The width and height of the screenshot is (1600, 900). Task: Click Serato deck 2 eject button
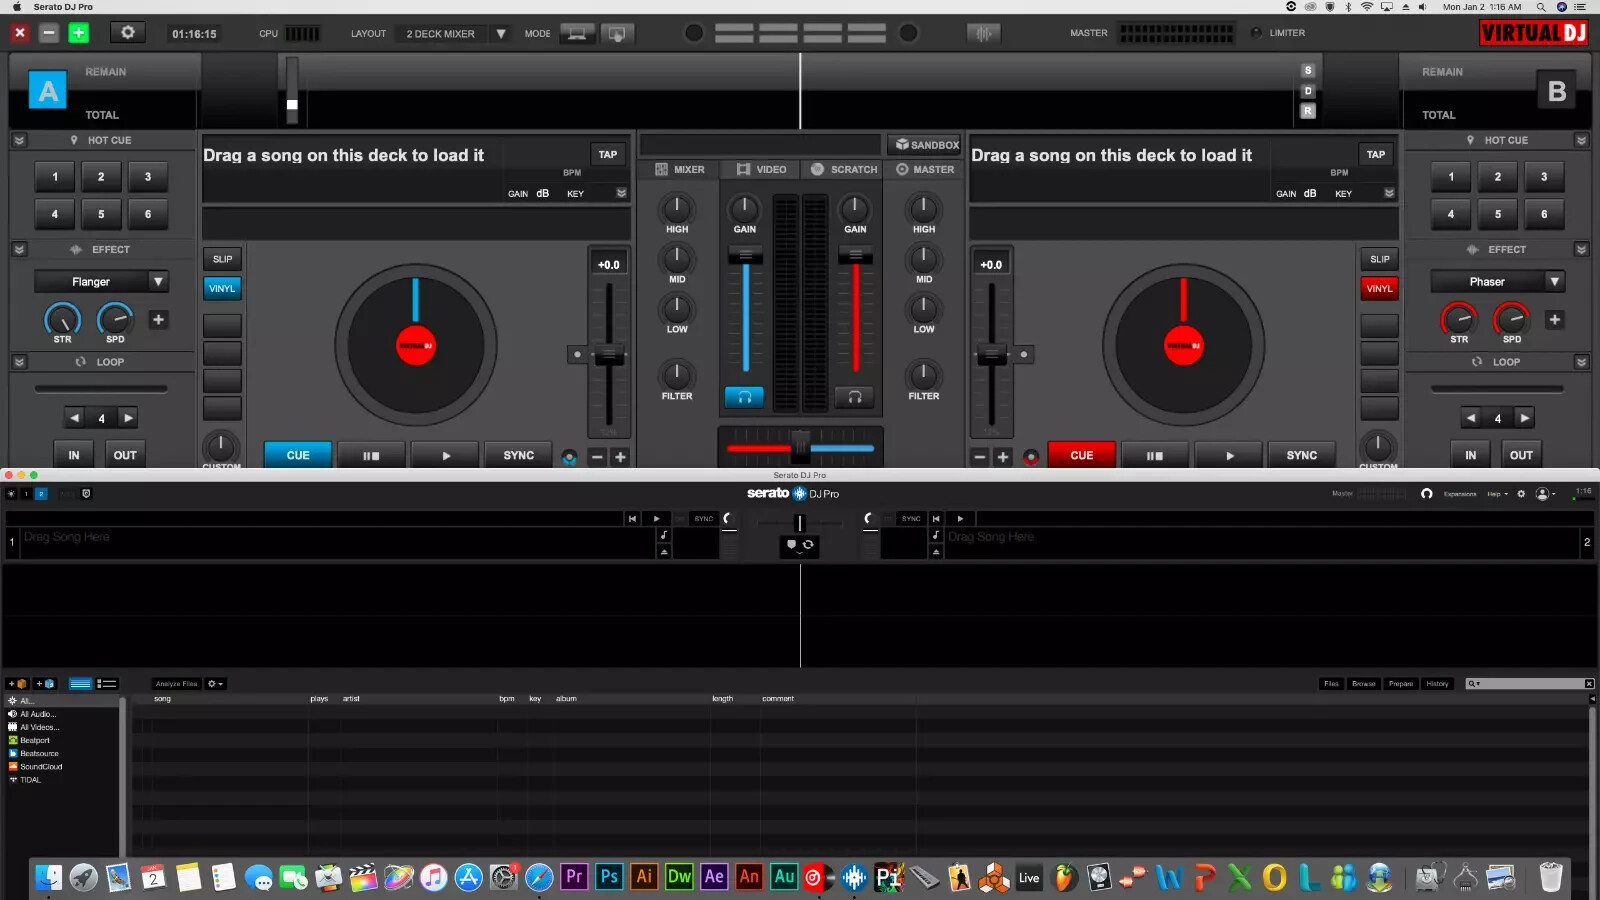pyautogui.click(x=936, y=551)
